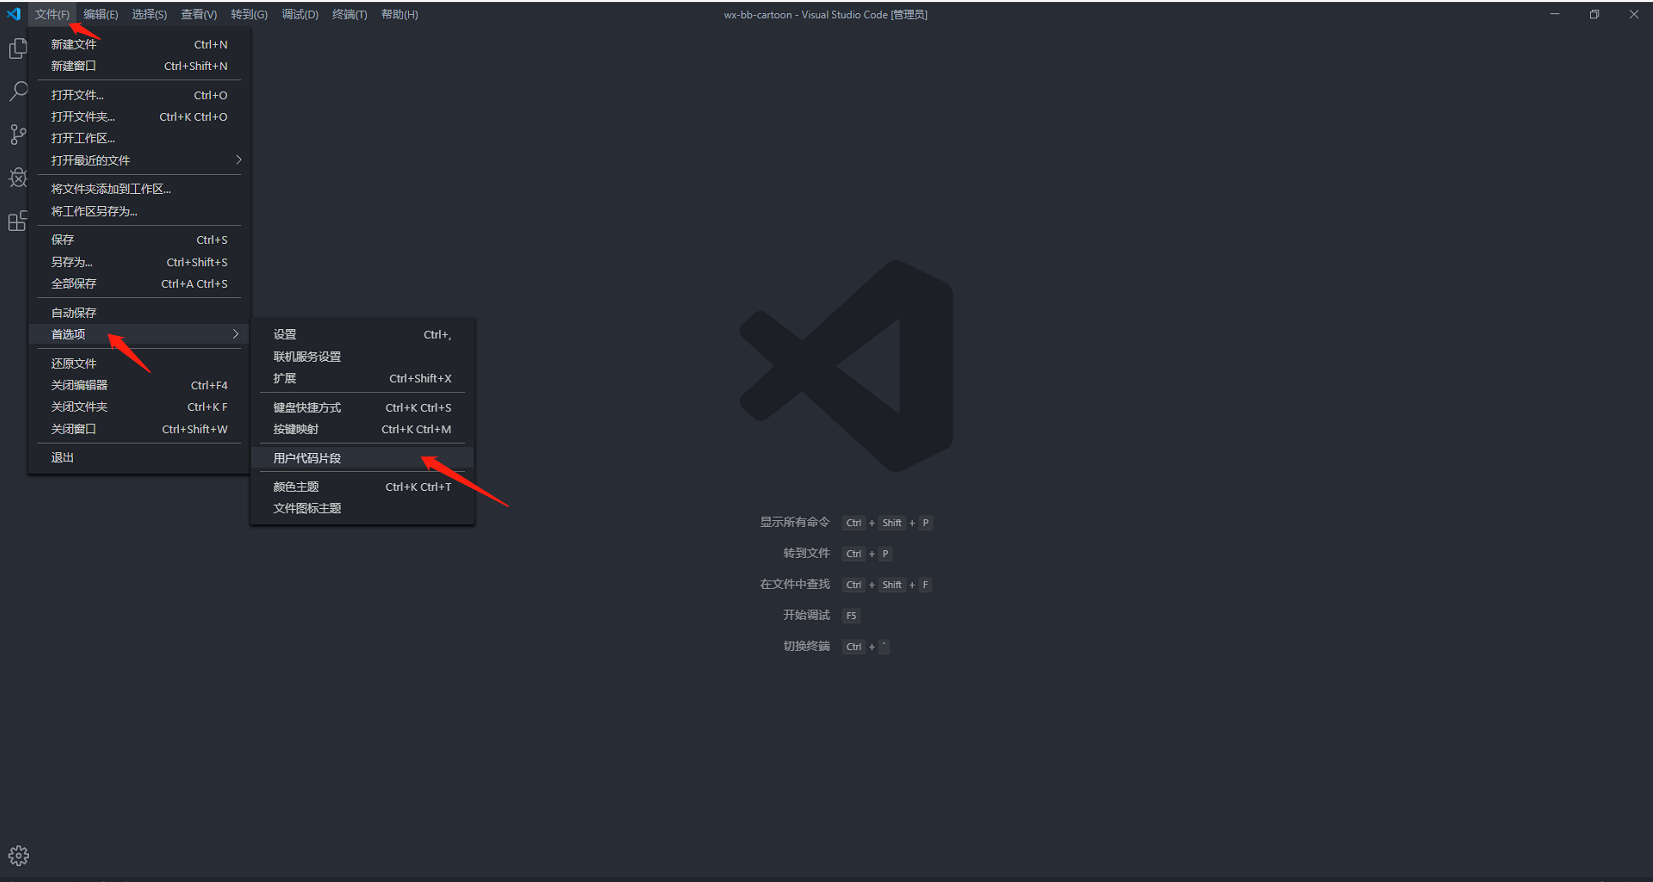Choose 还原文件 menu entry
This screenshot has width=1653, height=882.
(x=139, y=363)
